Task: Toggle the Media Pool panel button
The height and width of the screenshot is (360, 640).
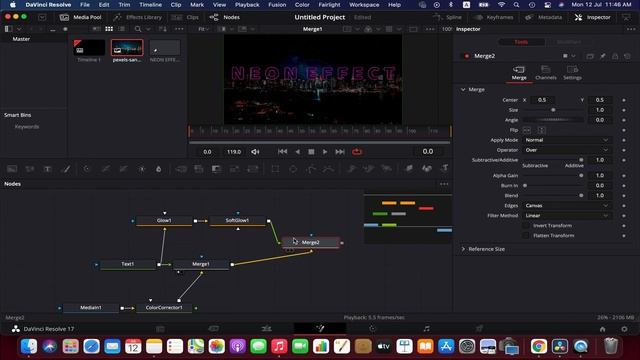Action: tap(80, 17)
